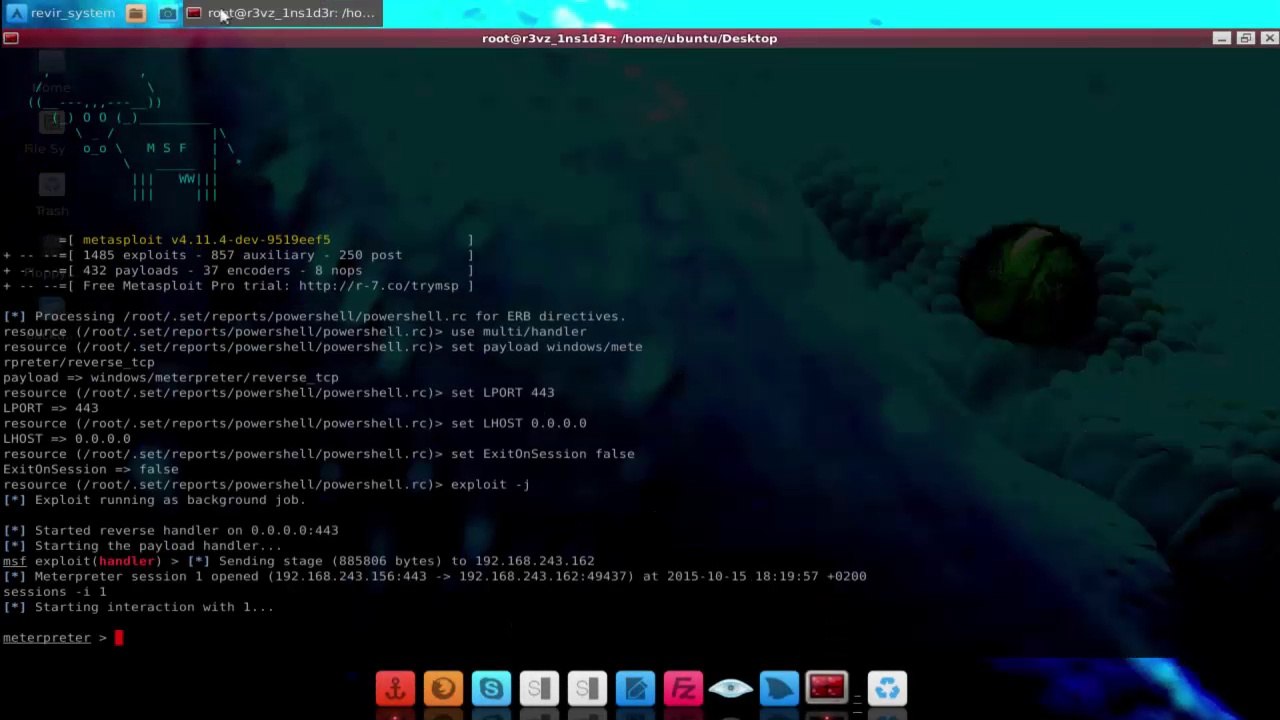Click the 'meterpreter >' prompt text

pyautogui.click(x=55, y=638)
